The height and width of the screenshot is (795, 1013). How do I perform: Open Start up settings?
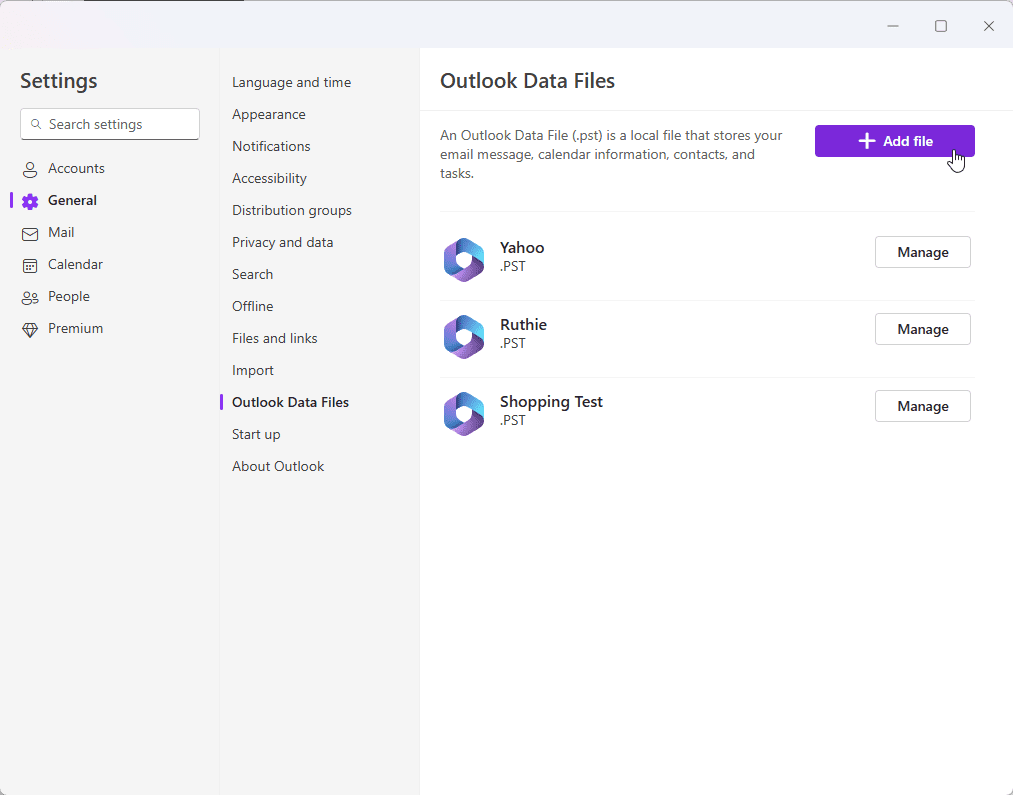click(x=256, y=435)
